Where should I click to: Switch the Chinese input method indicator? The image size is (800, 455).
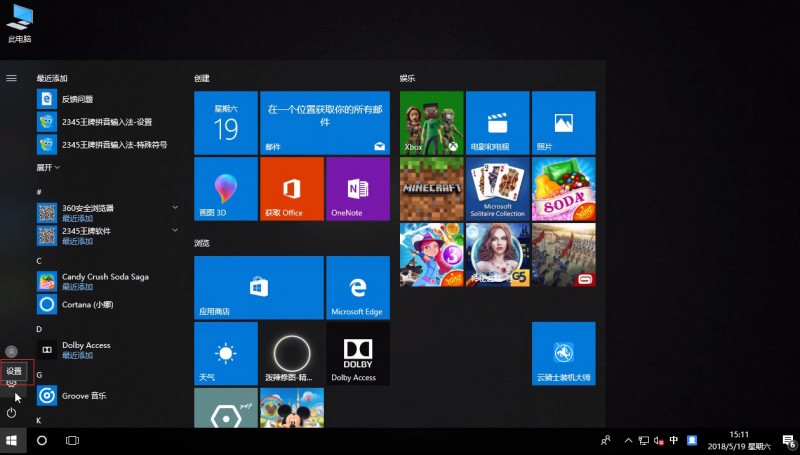(673, 440)
